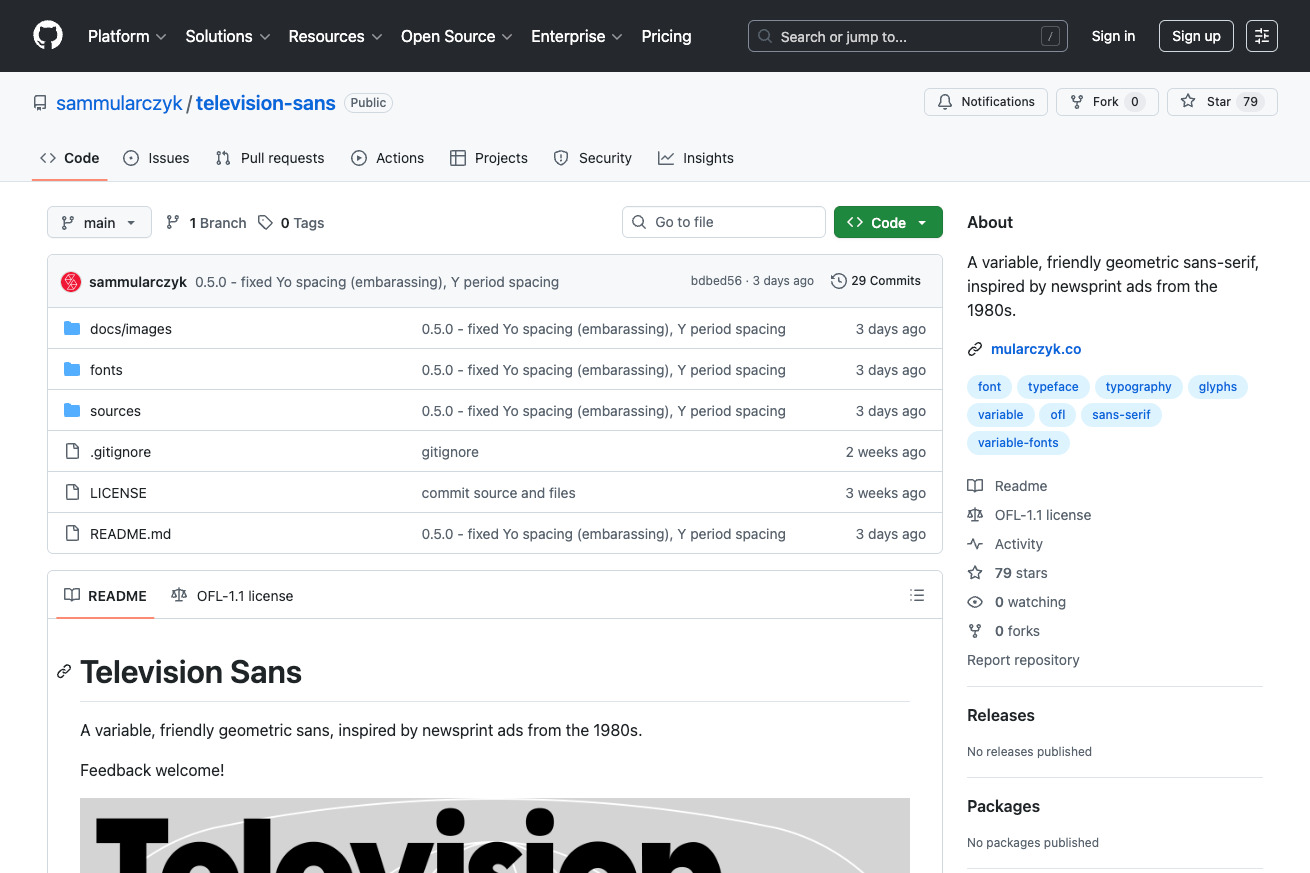The image size is (1310, 873).
Task: Click the Sign up button
Action: coord(1196,36)
